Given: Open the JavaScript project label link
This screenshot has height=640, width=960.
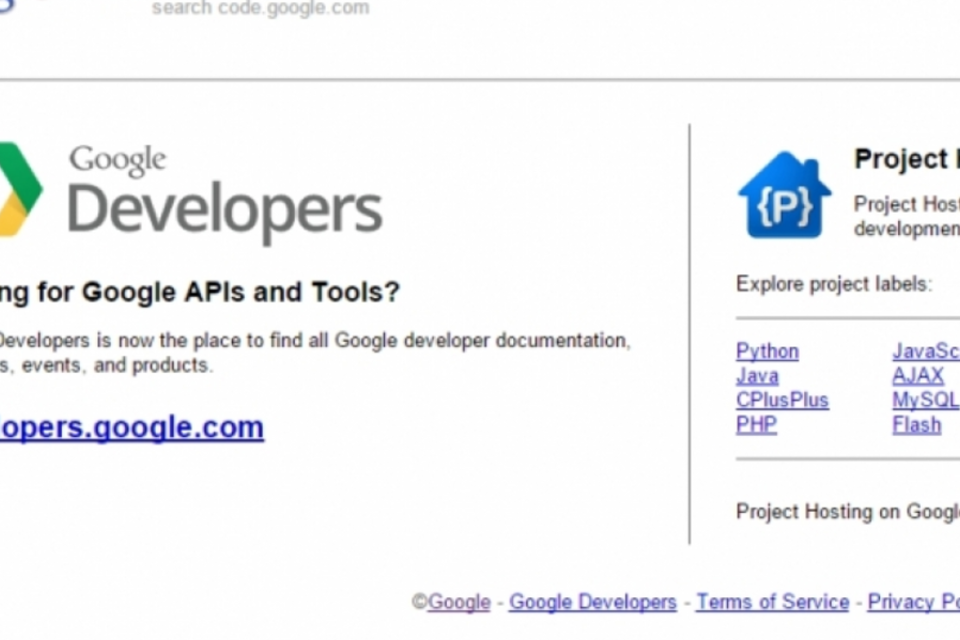Looking at the screenshot, I should pos(926,351).
